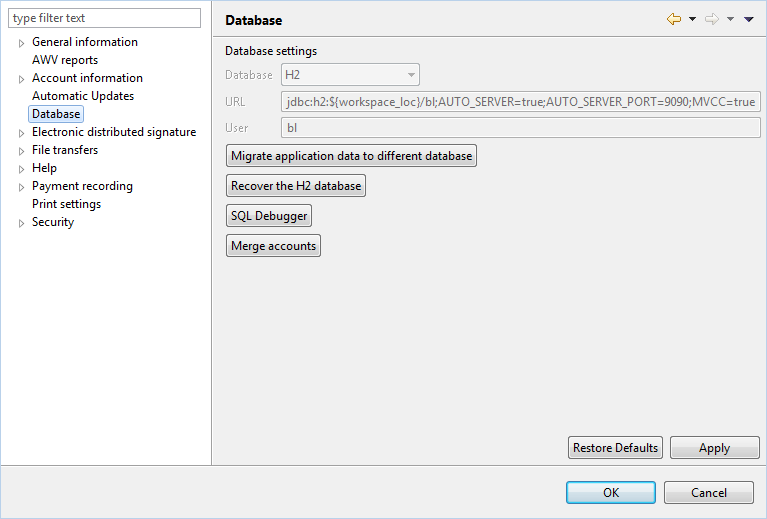
Task: Select Automatic Updates preference page
Action: (x=83, y=96)
